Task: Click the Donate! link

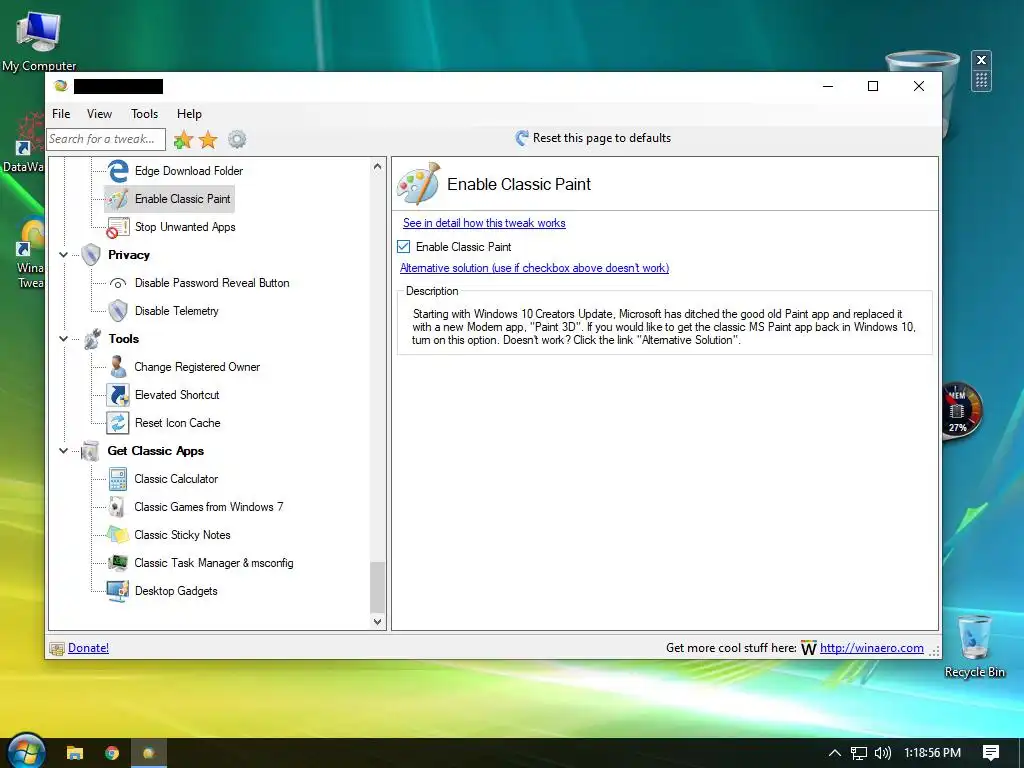Action: click(88, 648)
